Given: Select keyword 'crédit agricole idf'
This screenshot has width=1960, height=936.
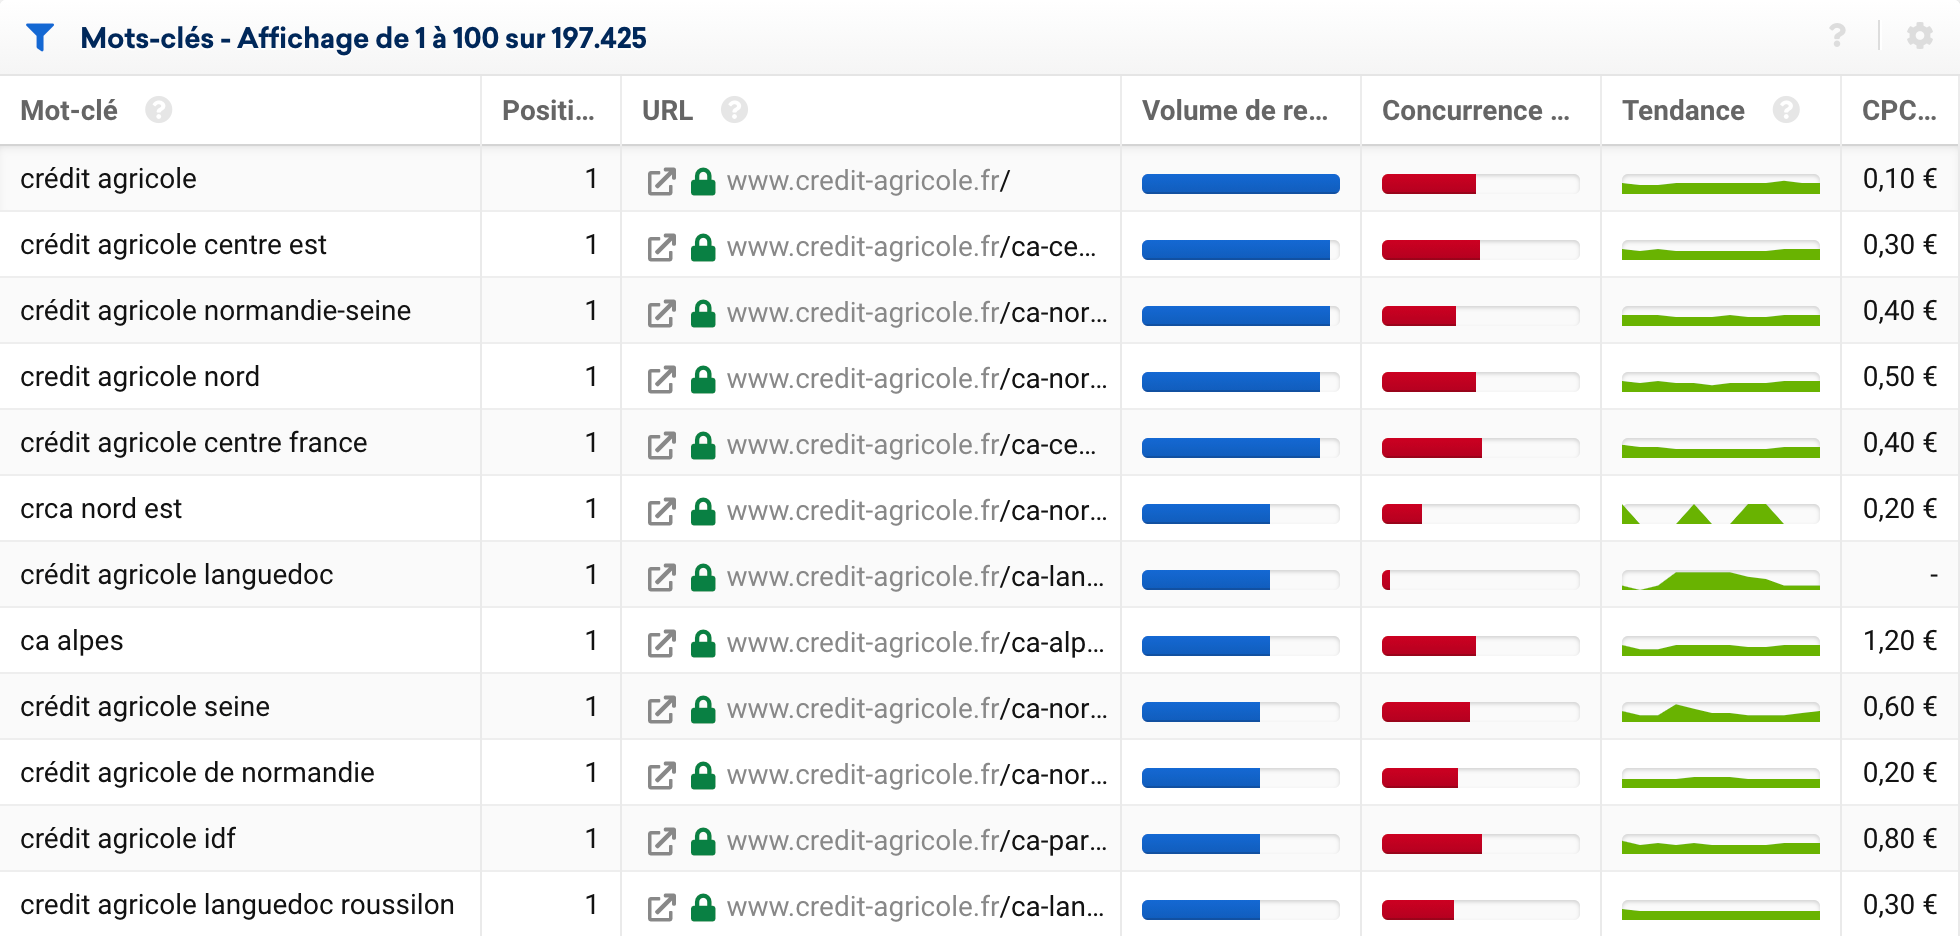Looking at the screenshot, I should [128, 839].
